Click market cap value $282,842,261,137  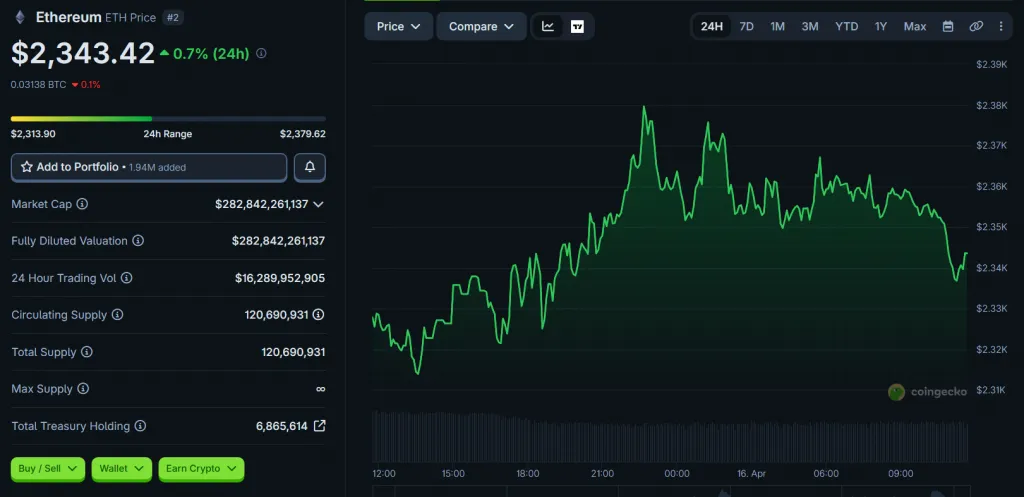pyautogui.click(x=261, y=204)
